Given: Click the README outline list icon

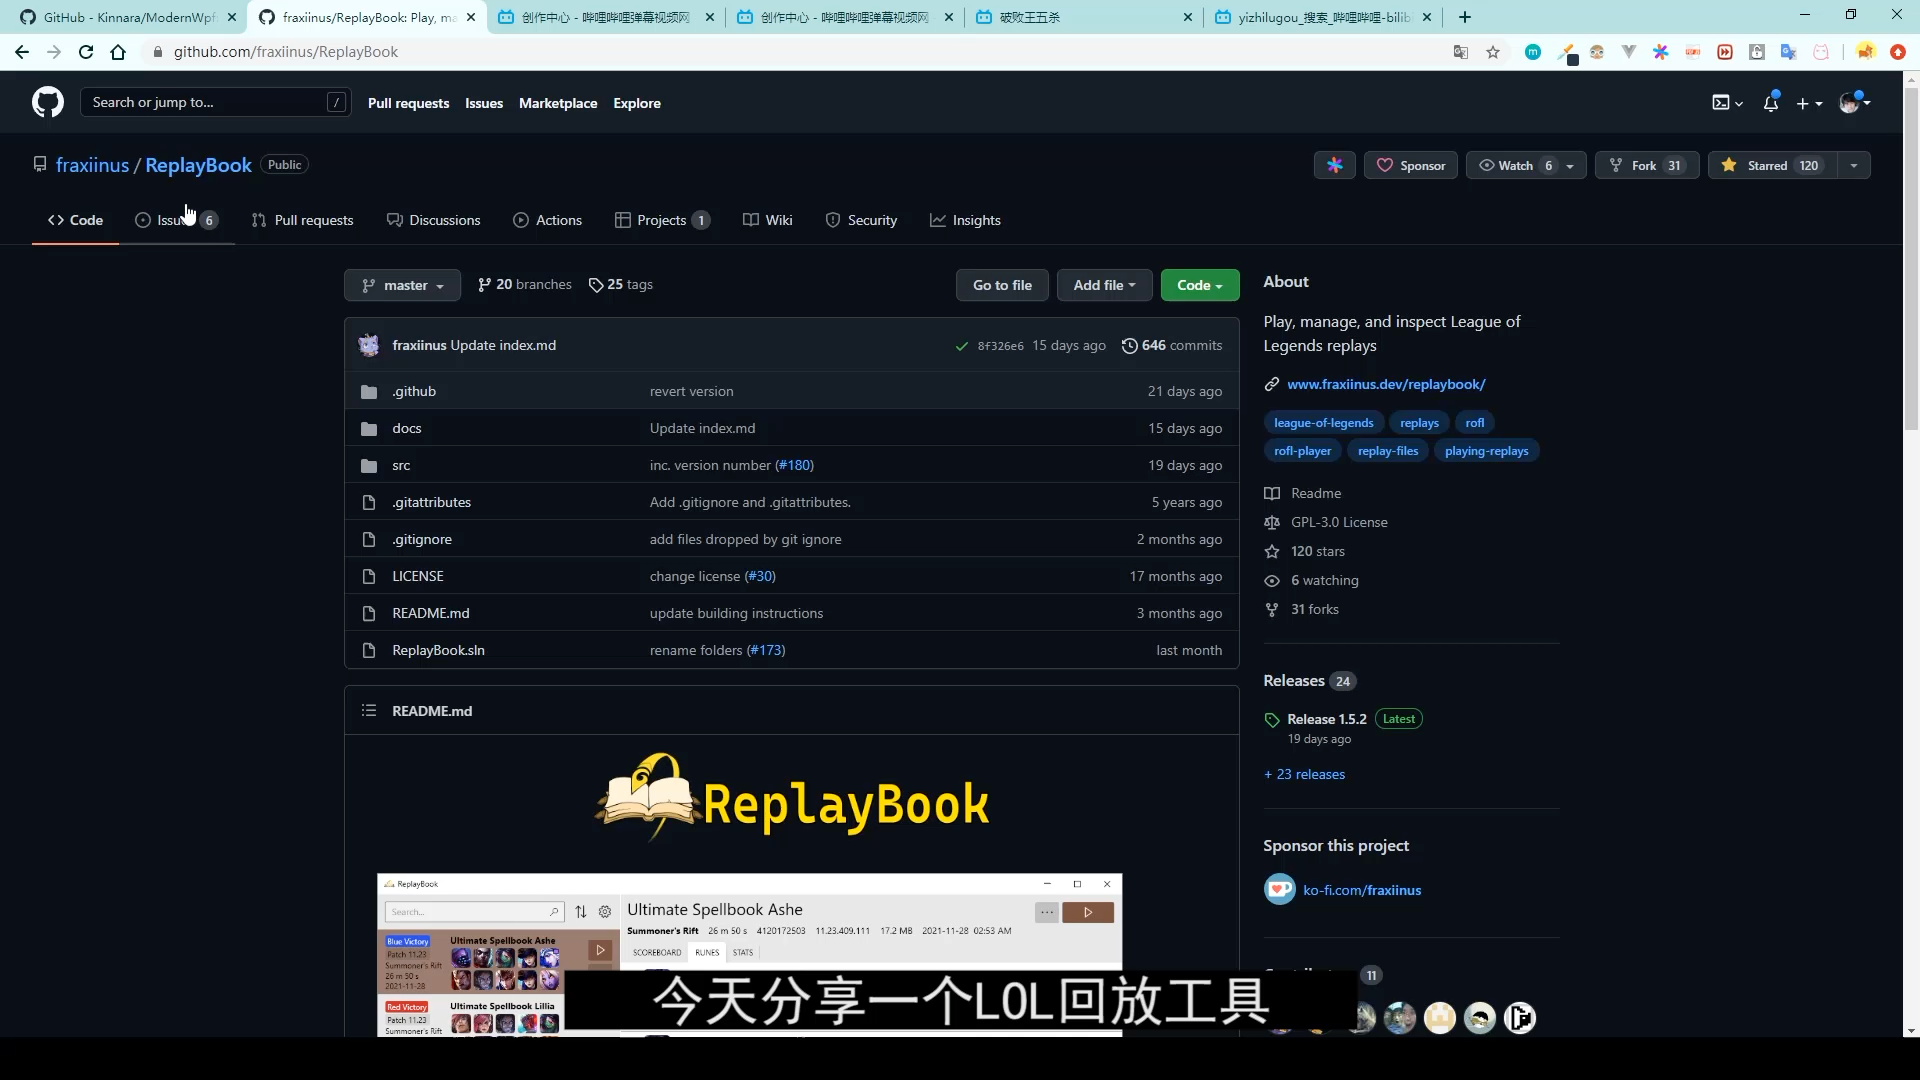Looking at the screenshot, I should coord(369,710).
